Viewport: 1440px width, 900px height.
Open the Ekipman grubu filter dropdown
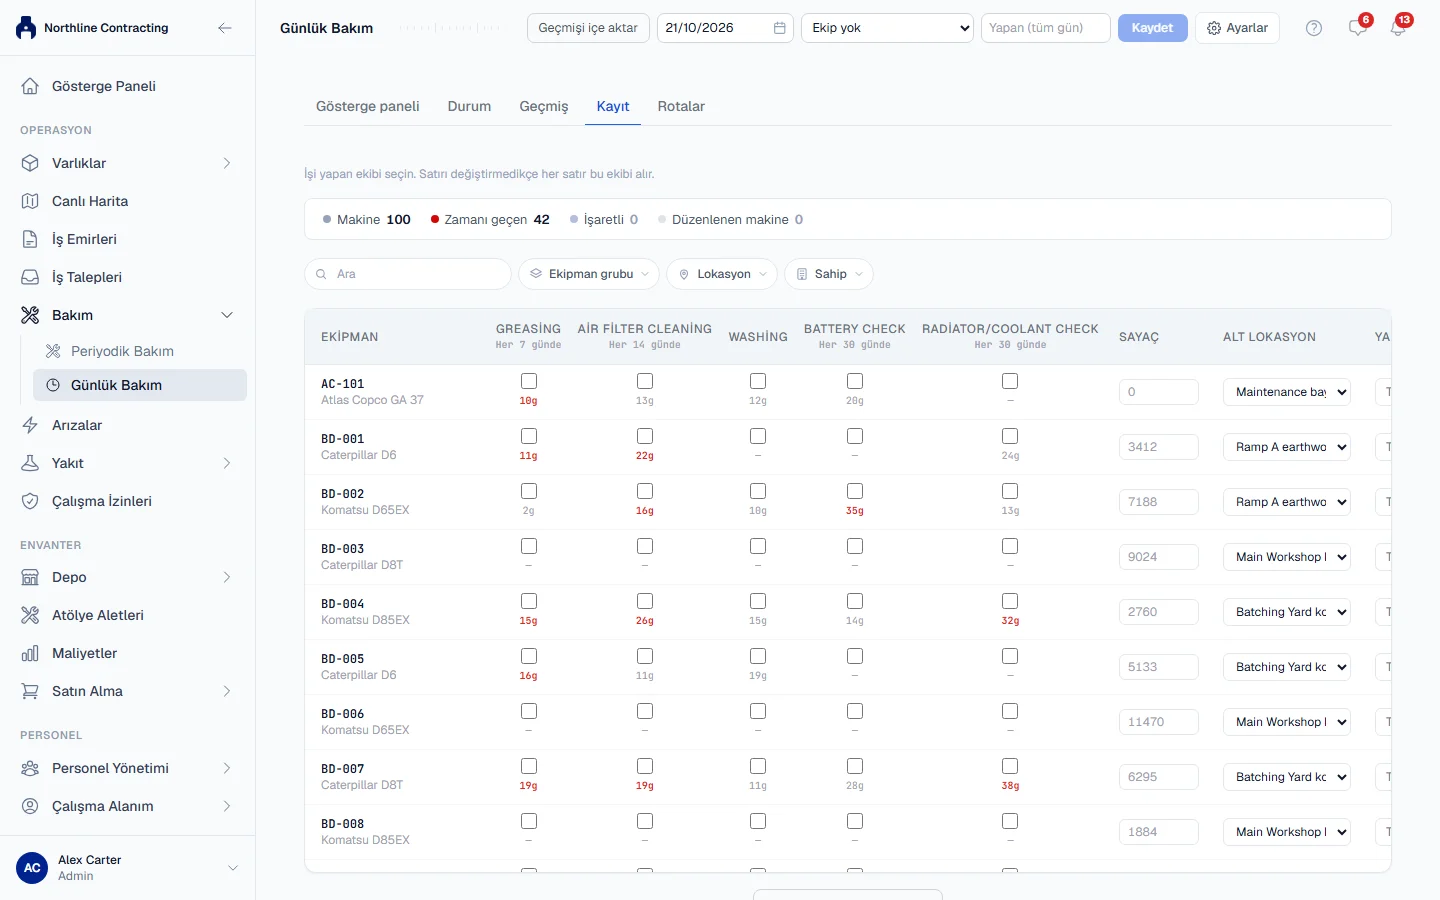pos(589,274)
